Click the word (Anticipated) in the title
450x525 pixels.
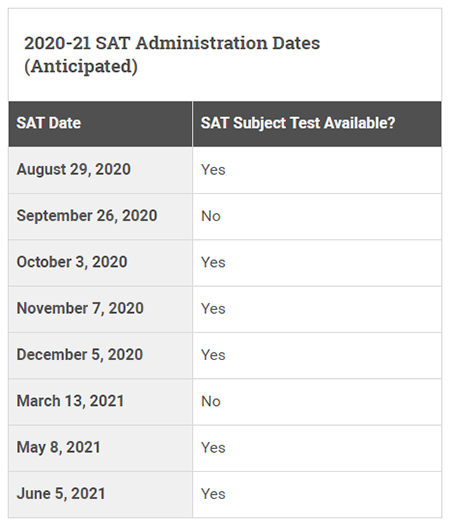(x=81, y=67)
